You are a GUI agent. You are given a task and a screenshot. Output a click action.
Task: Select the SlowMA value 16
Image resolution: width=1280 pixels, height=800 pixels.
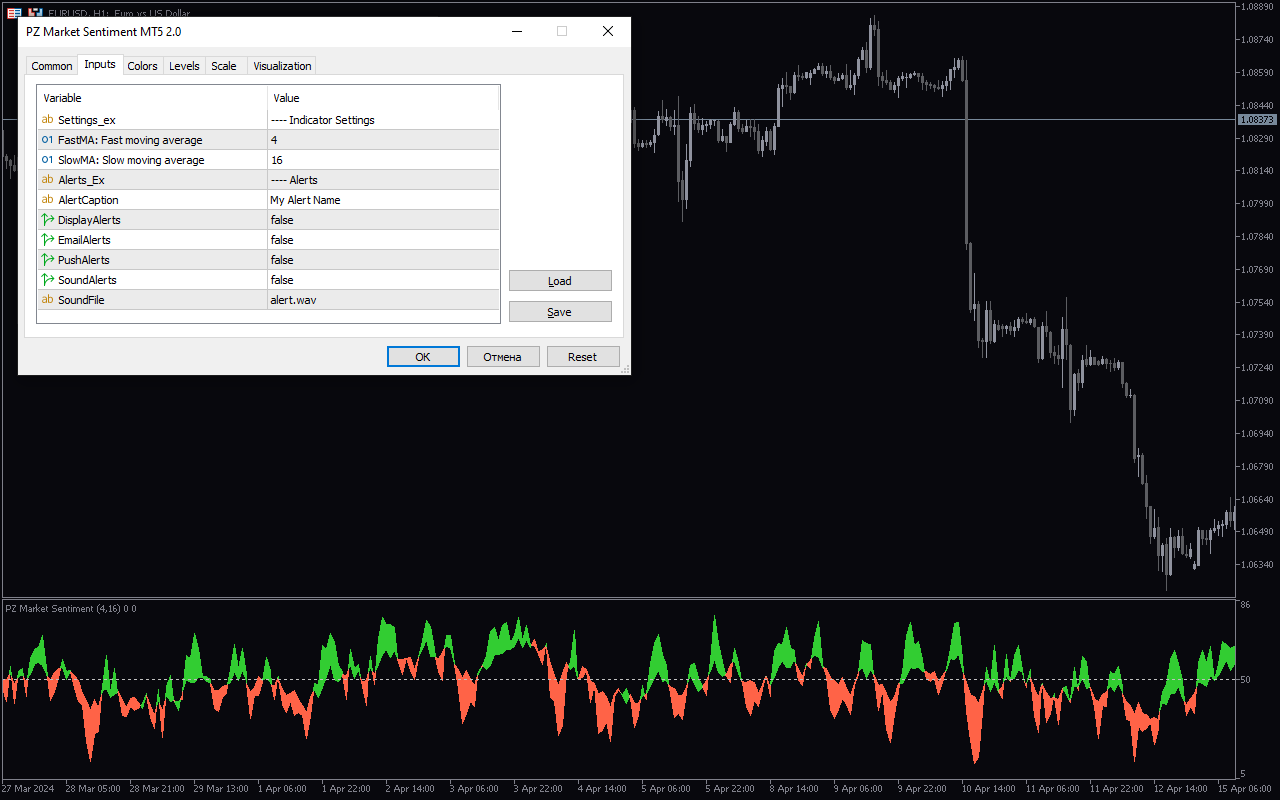pos(383,160)
